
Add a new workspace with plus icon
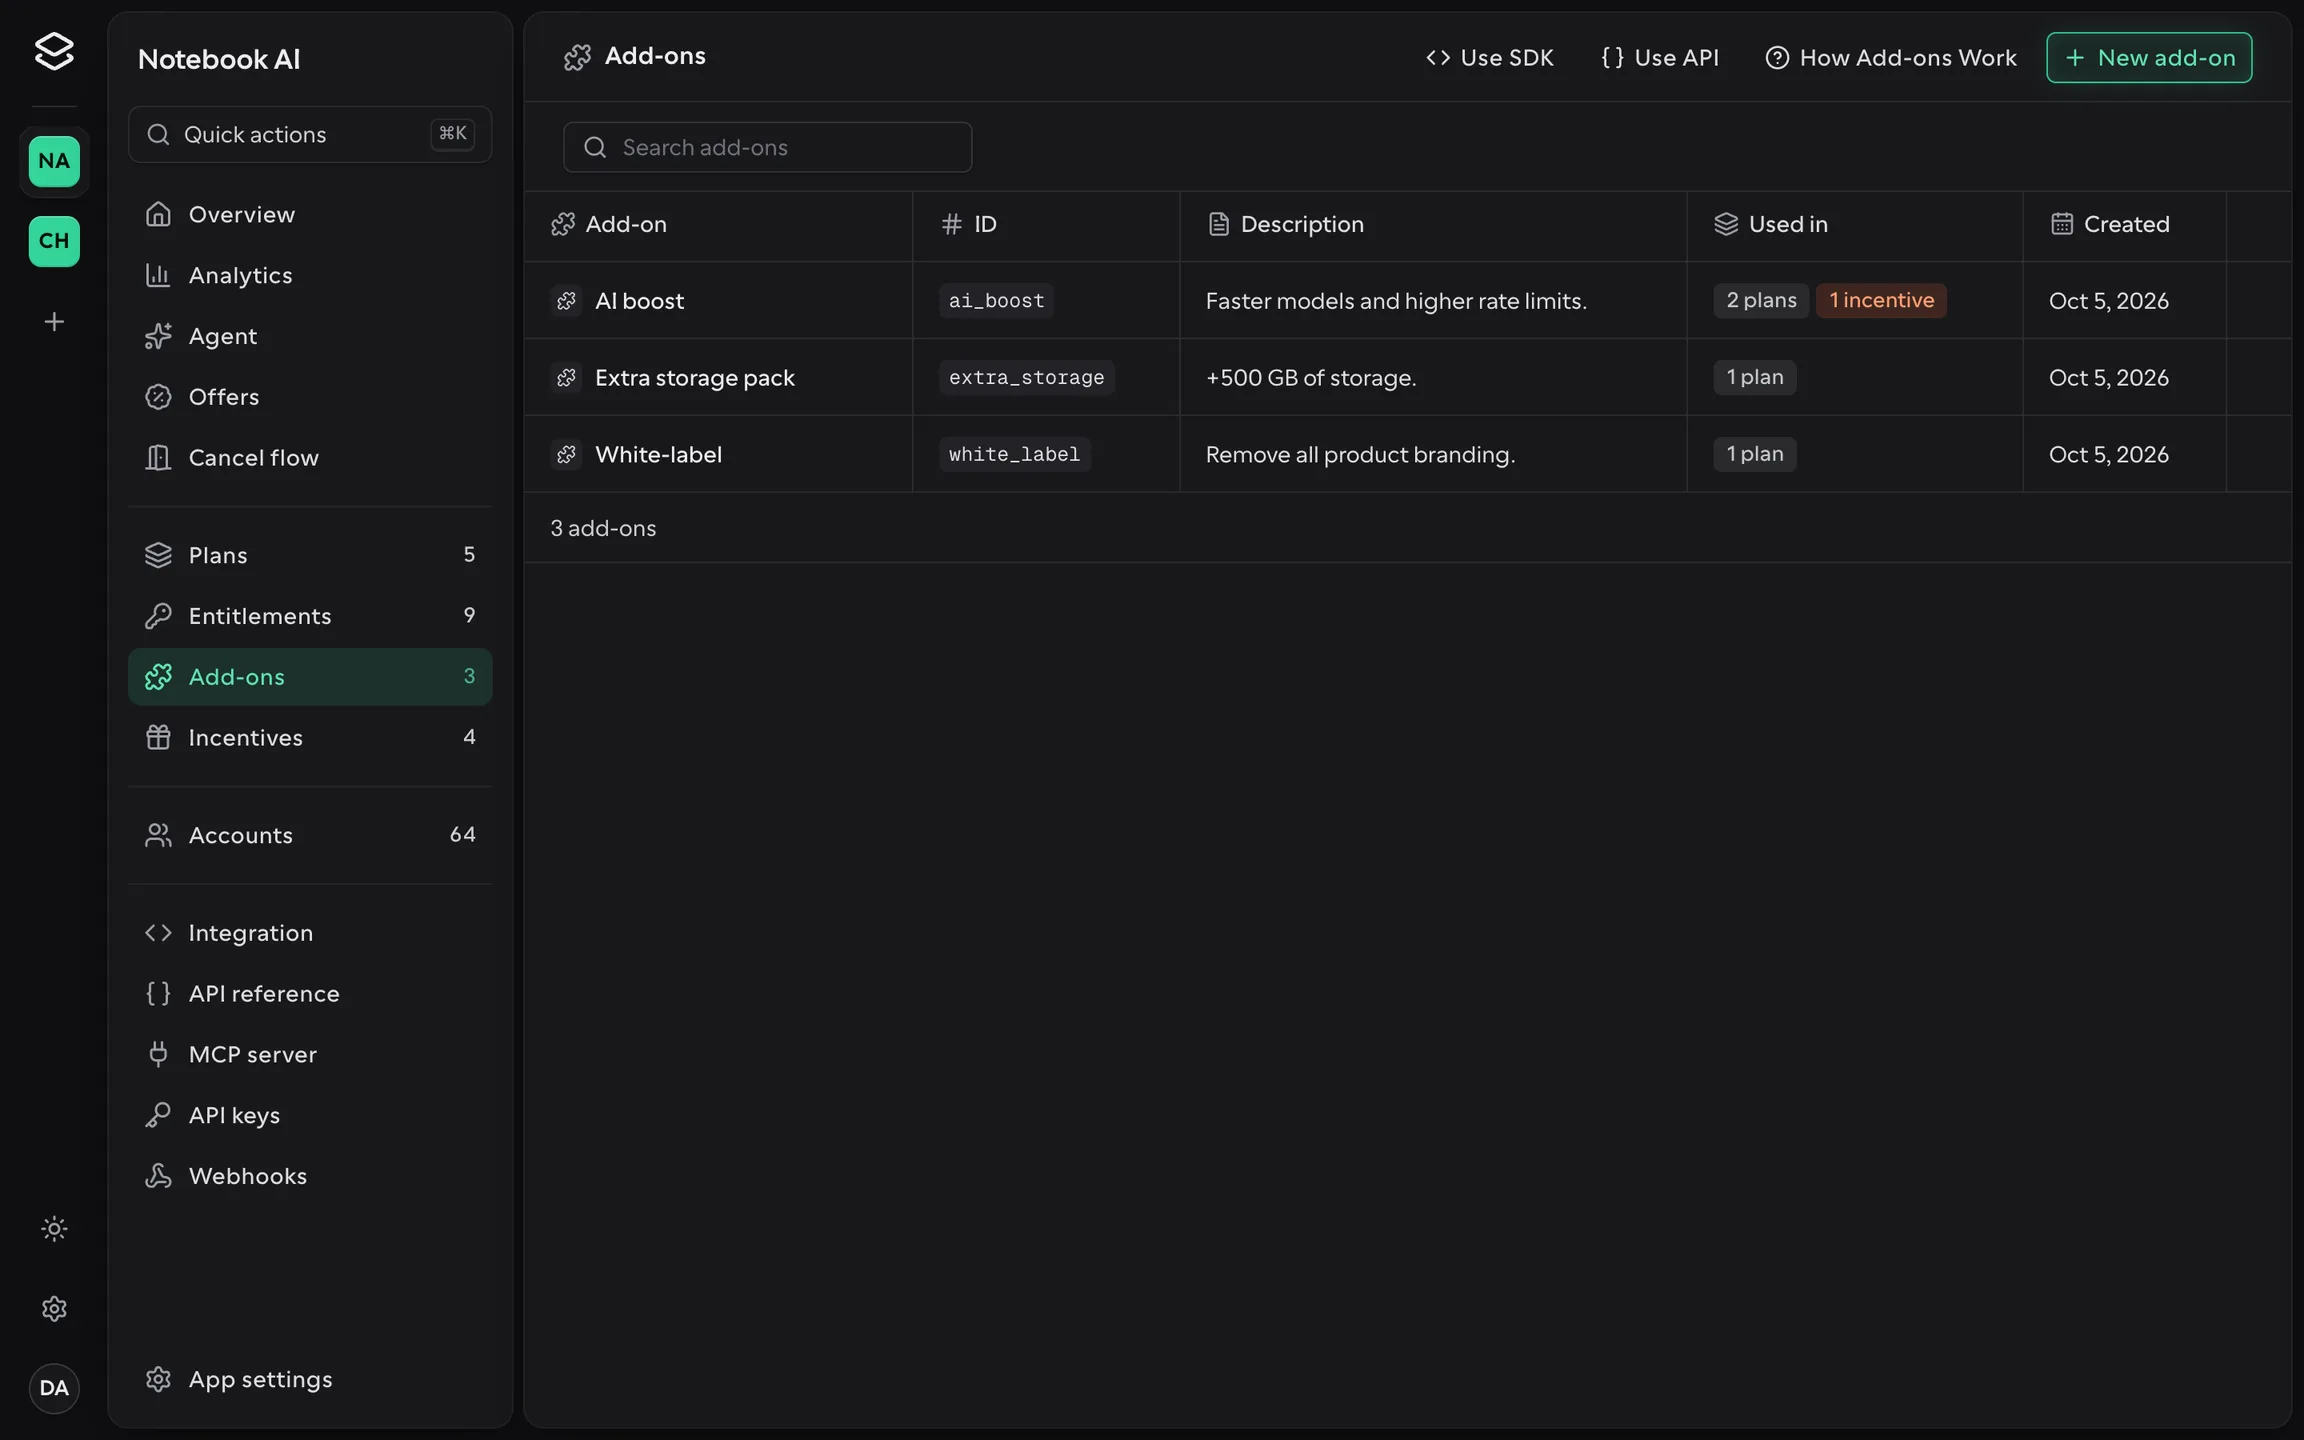click(54, 321)
